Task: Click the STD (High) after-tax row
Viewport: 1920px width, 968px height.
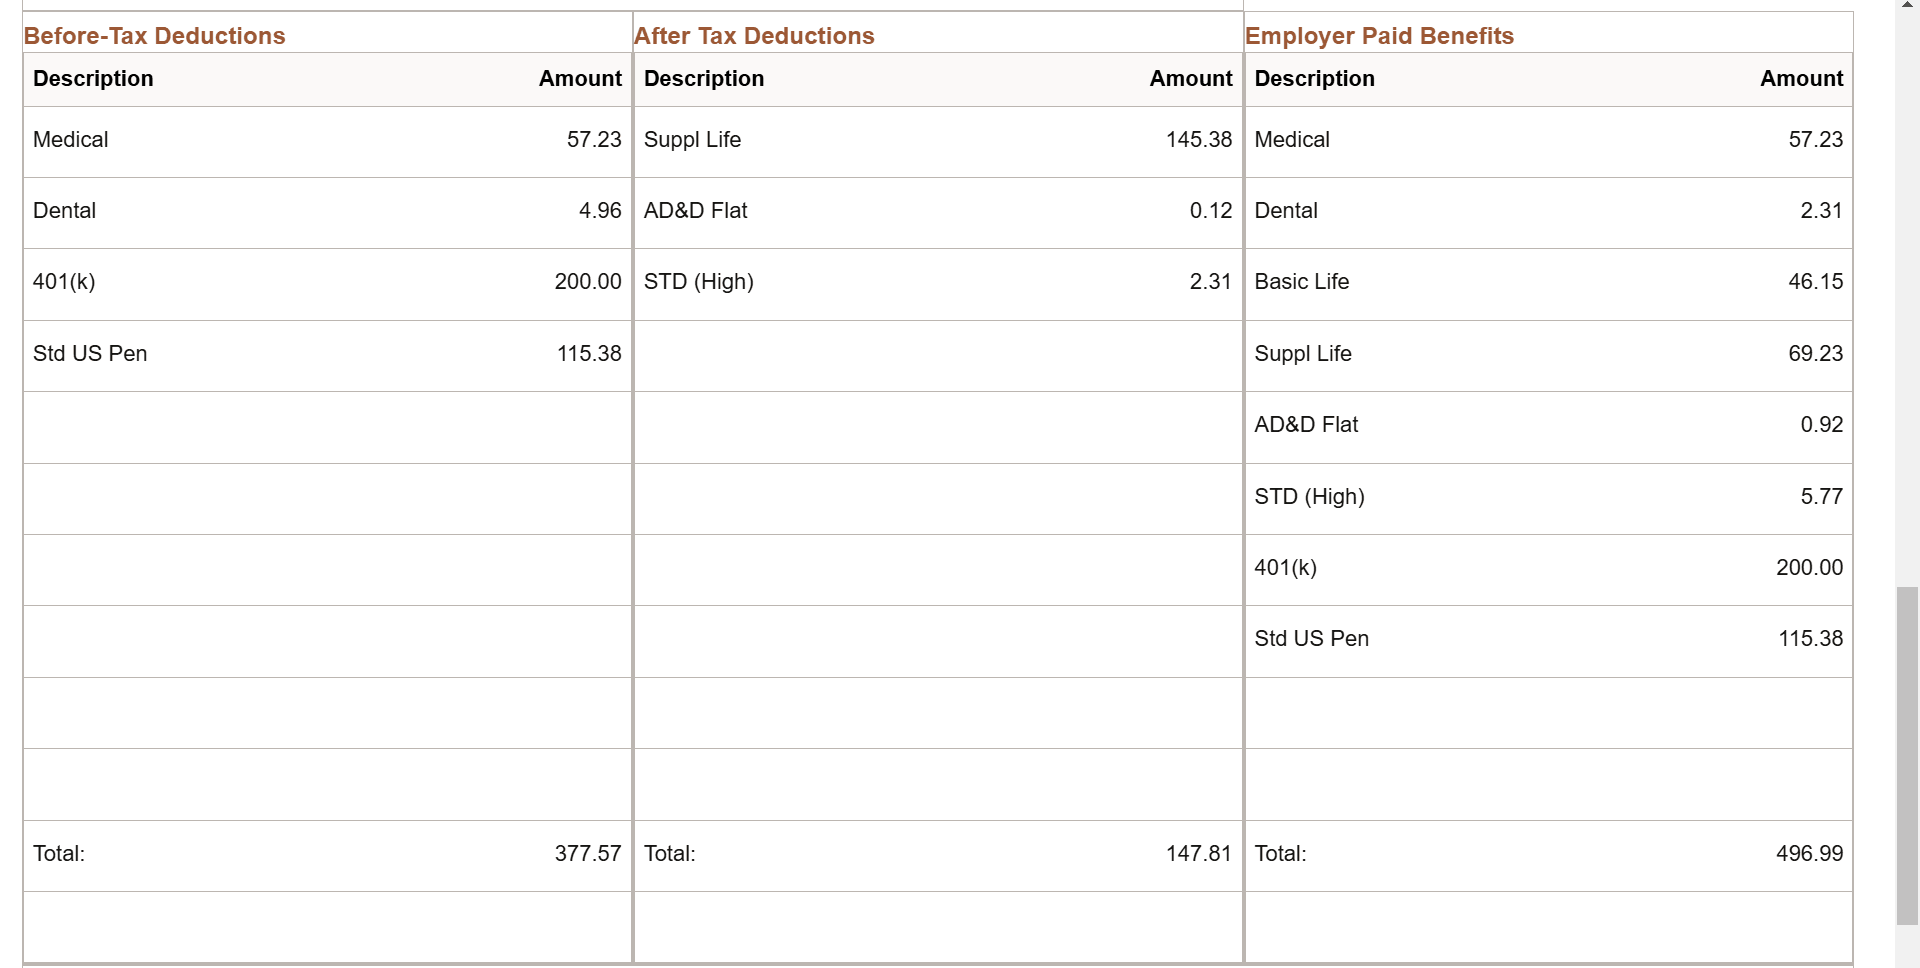Action: click(x=699, y=282)
